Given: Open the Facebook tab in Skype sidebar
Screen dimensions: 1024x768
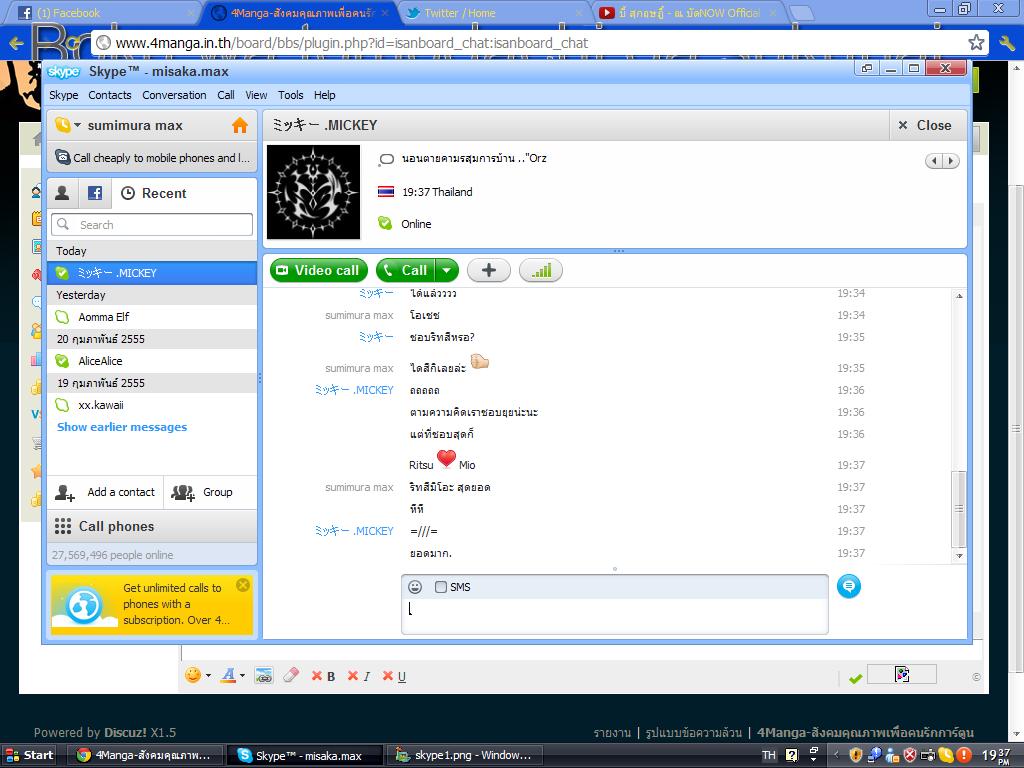Looking at the screenshot, I should (x=95, y=193).
